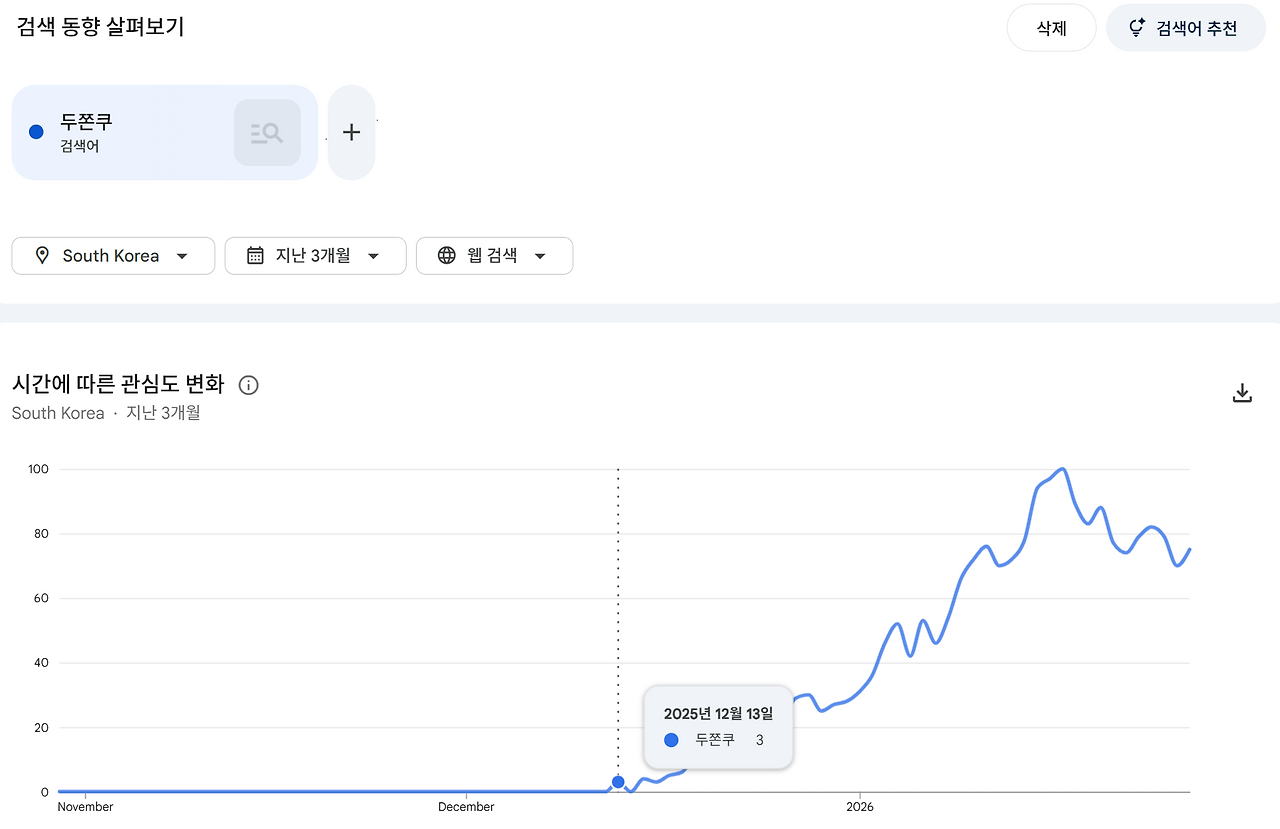The width and height of the screenshot is (1280, 829).
Task: Expand the 지난 3개월 dropdown arrow
Action: point(373,256)
